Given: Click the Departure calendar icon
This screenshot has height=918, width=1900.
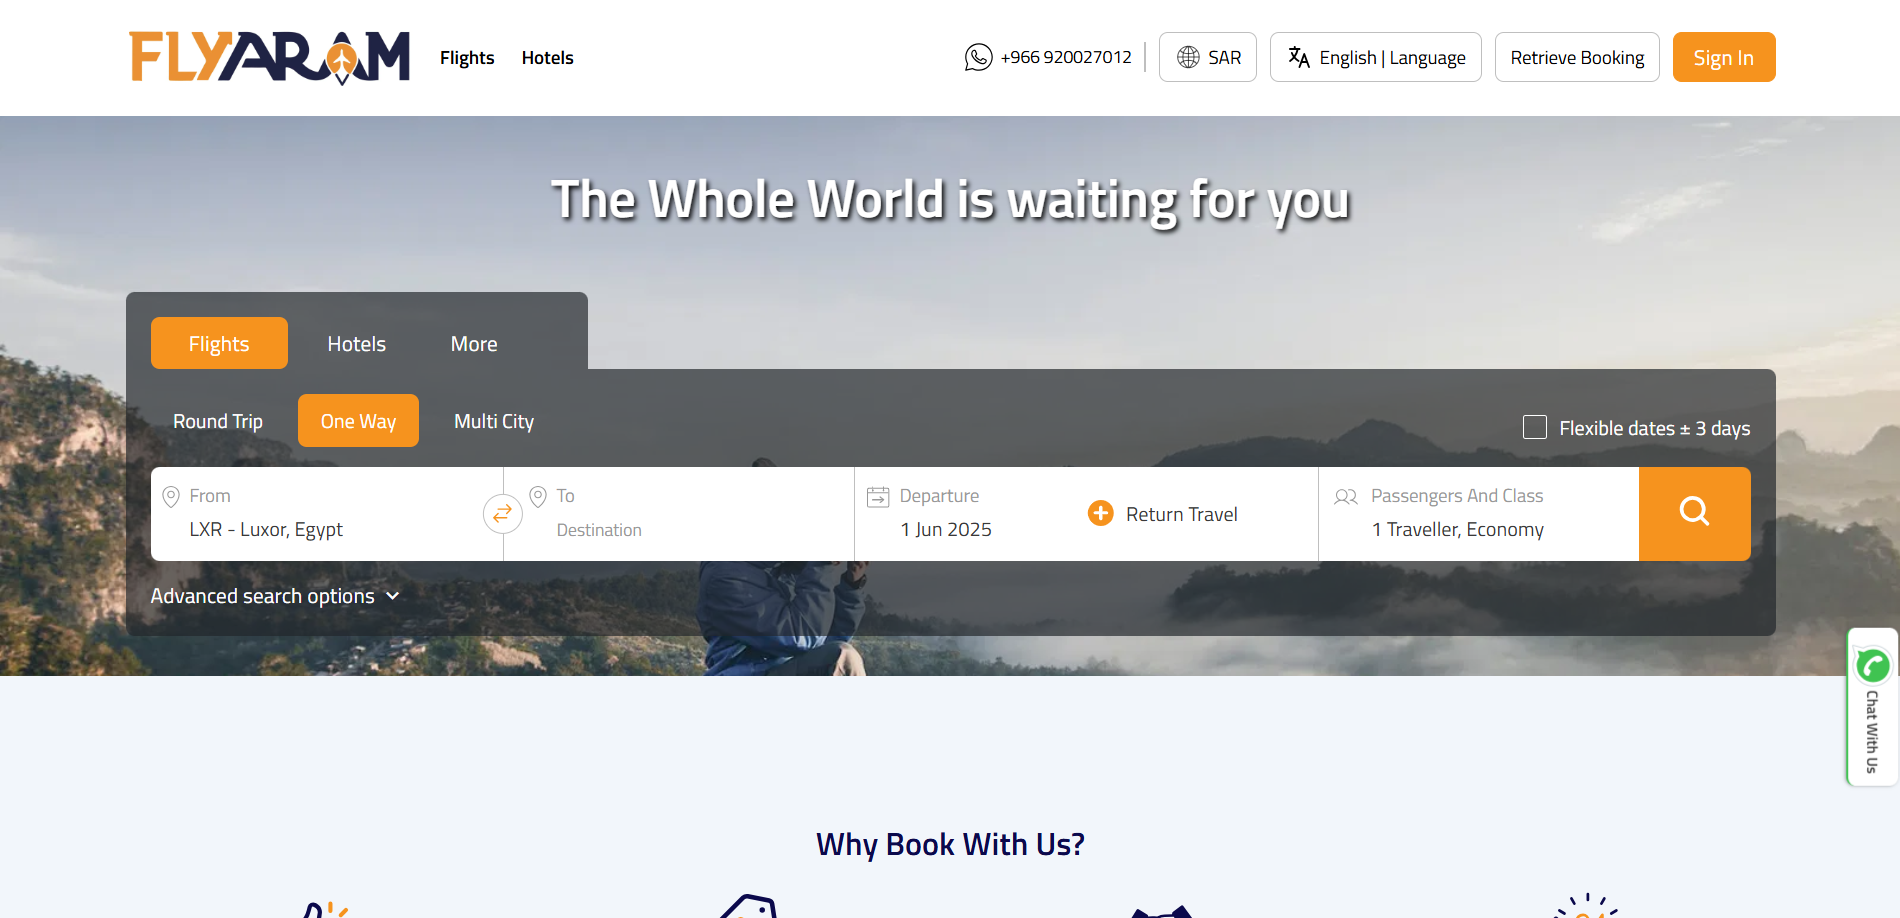Looking at the screenshot, I should (878, 496).
